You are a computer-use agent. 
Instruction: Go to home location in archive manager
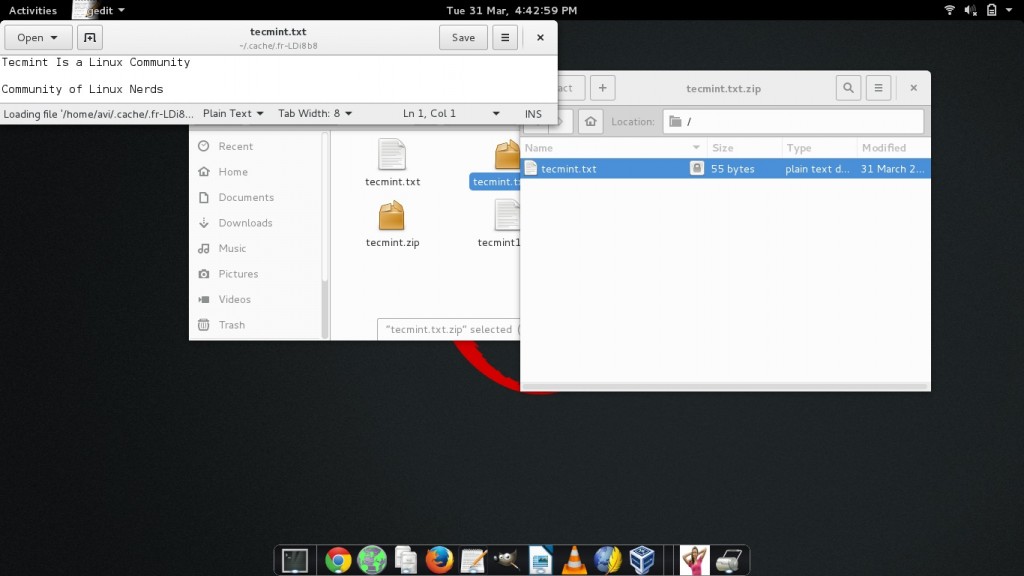coord(591,122)
